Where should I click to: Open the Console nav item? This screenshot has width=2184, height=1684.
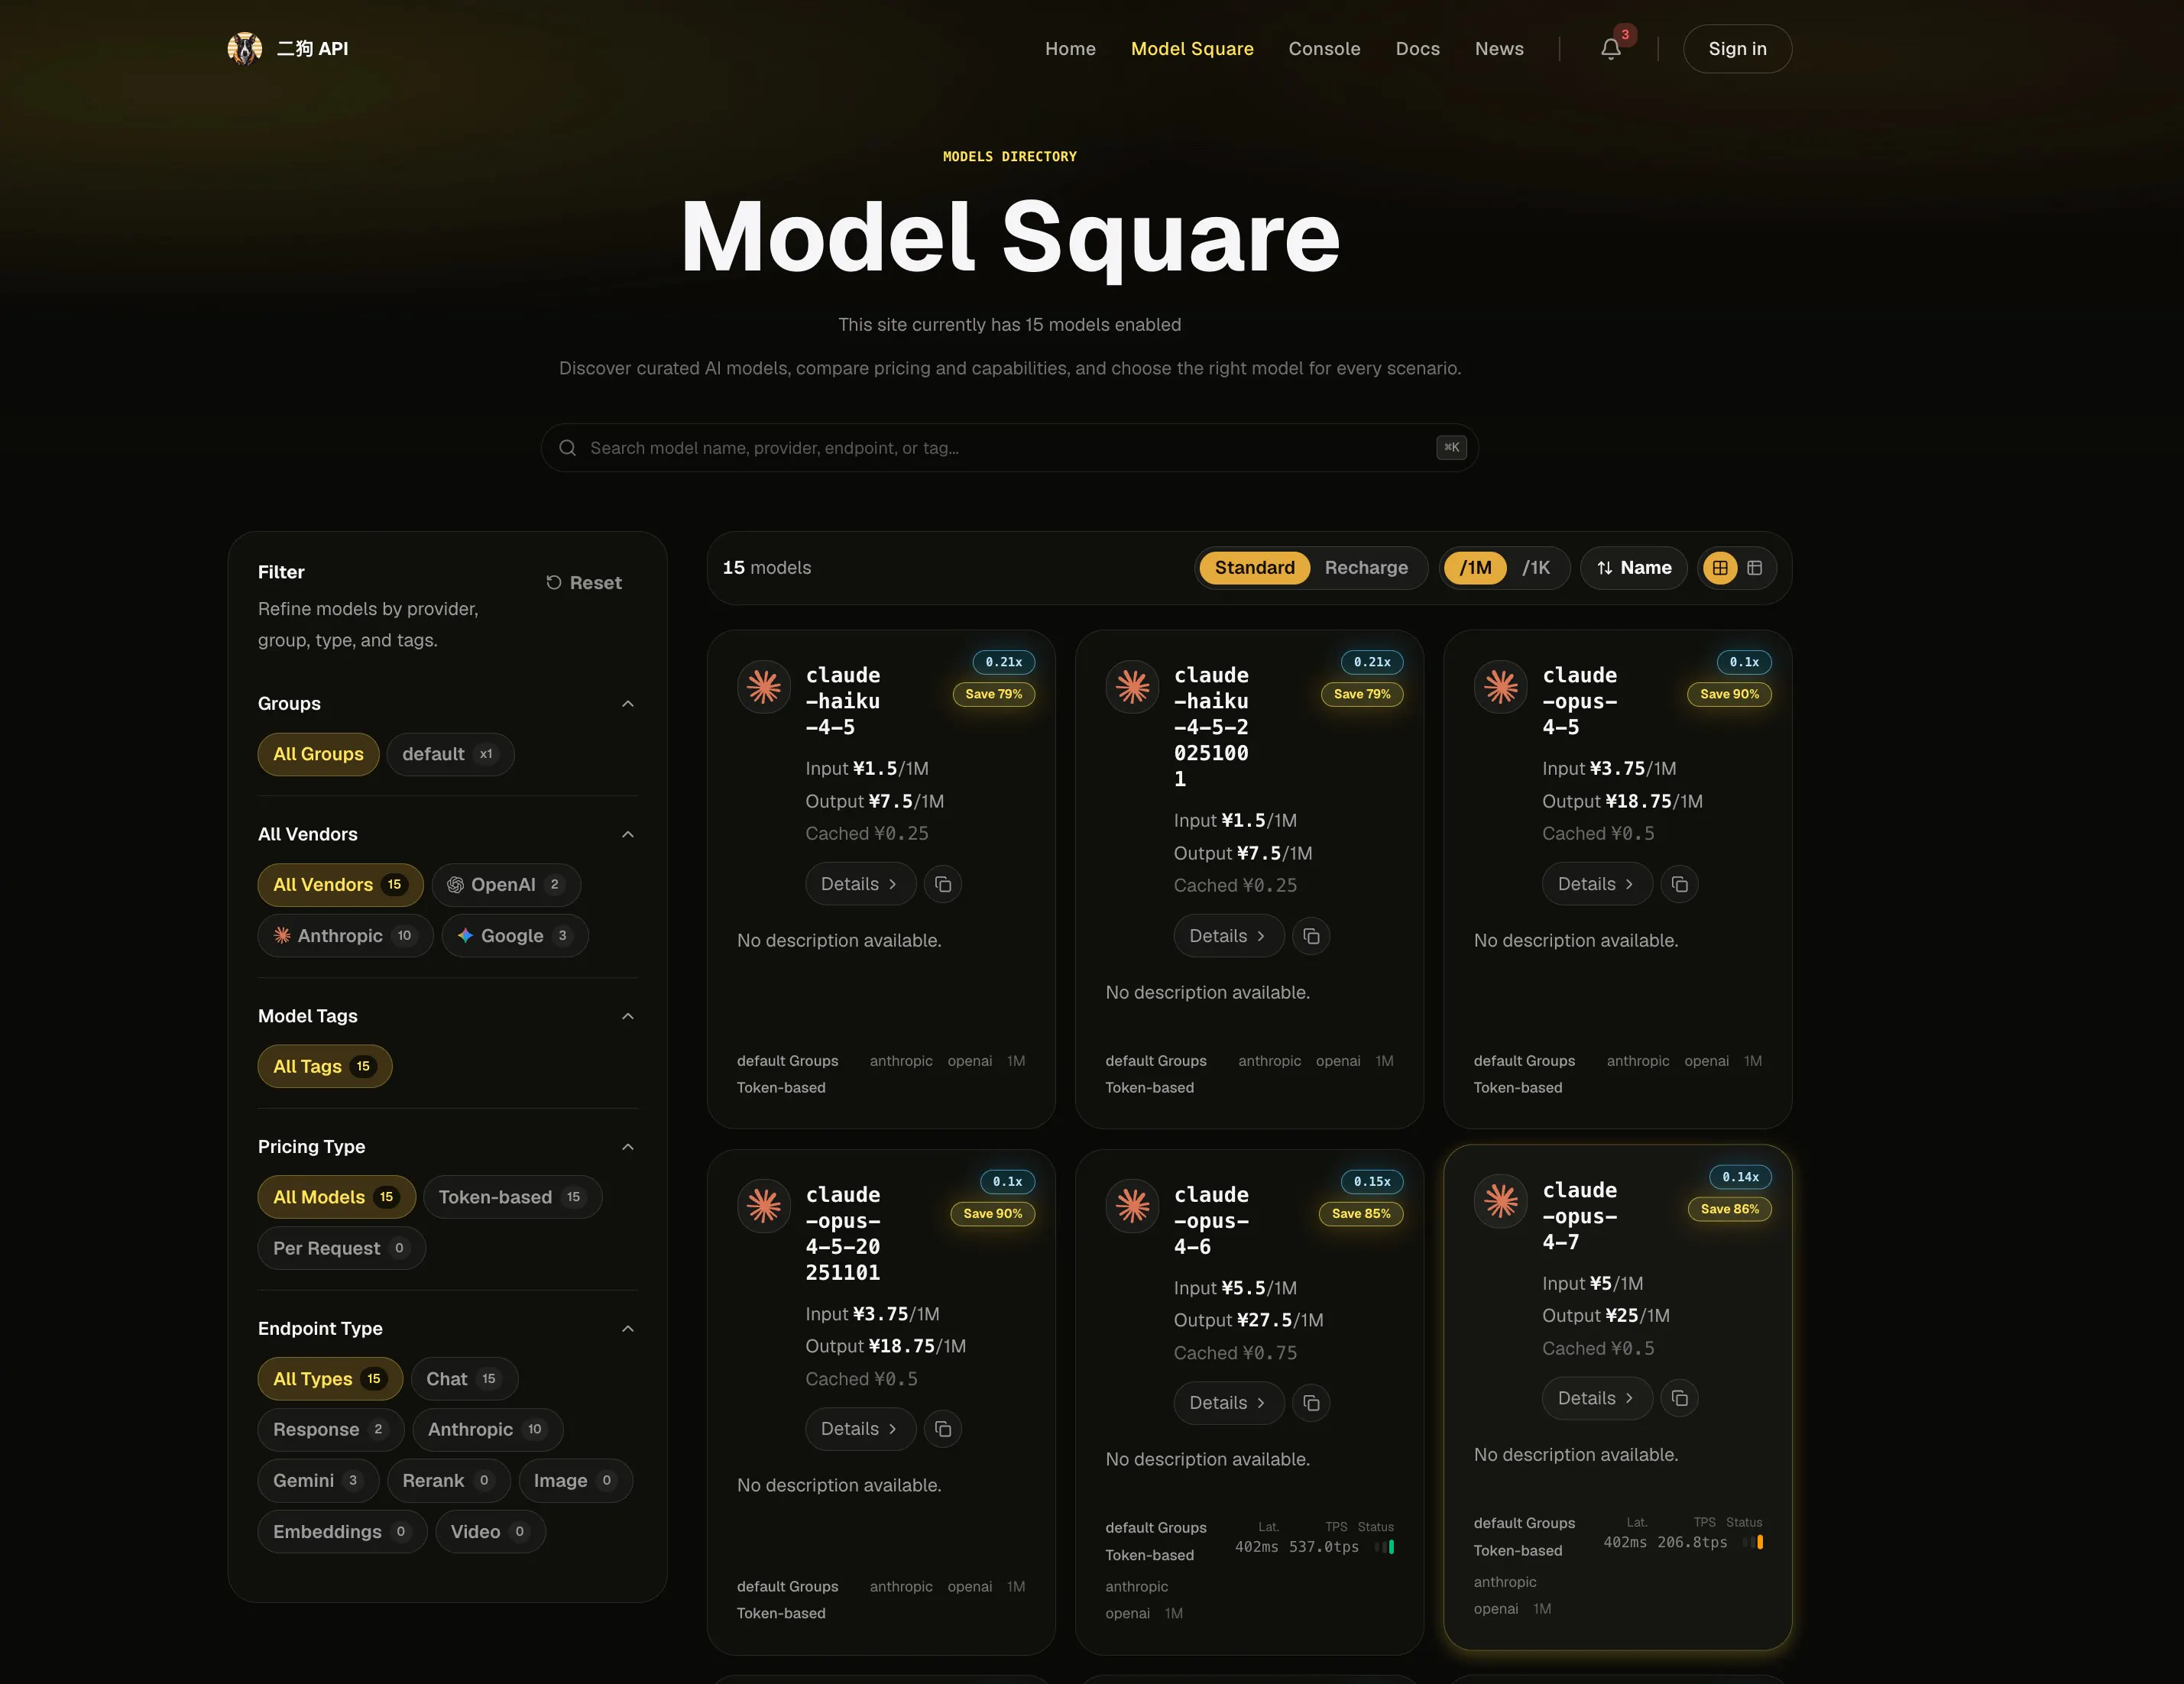click(x=1324, y=48)
